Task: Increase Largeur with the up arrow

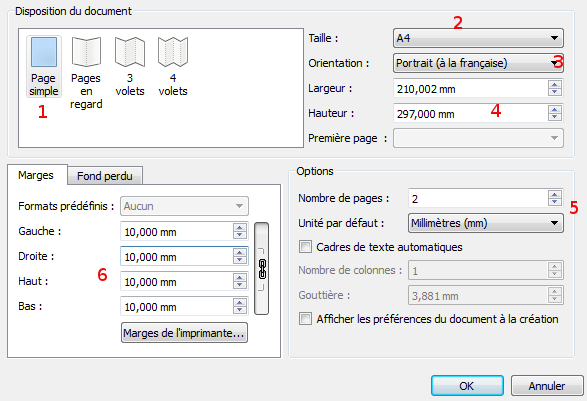Action: [555, 85]
